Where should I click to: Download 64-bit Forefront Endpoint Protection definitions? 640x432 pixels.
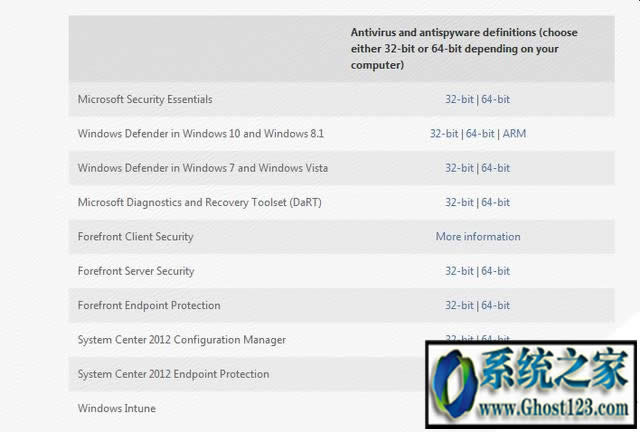pyautogui.click(x=495, y=305)
